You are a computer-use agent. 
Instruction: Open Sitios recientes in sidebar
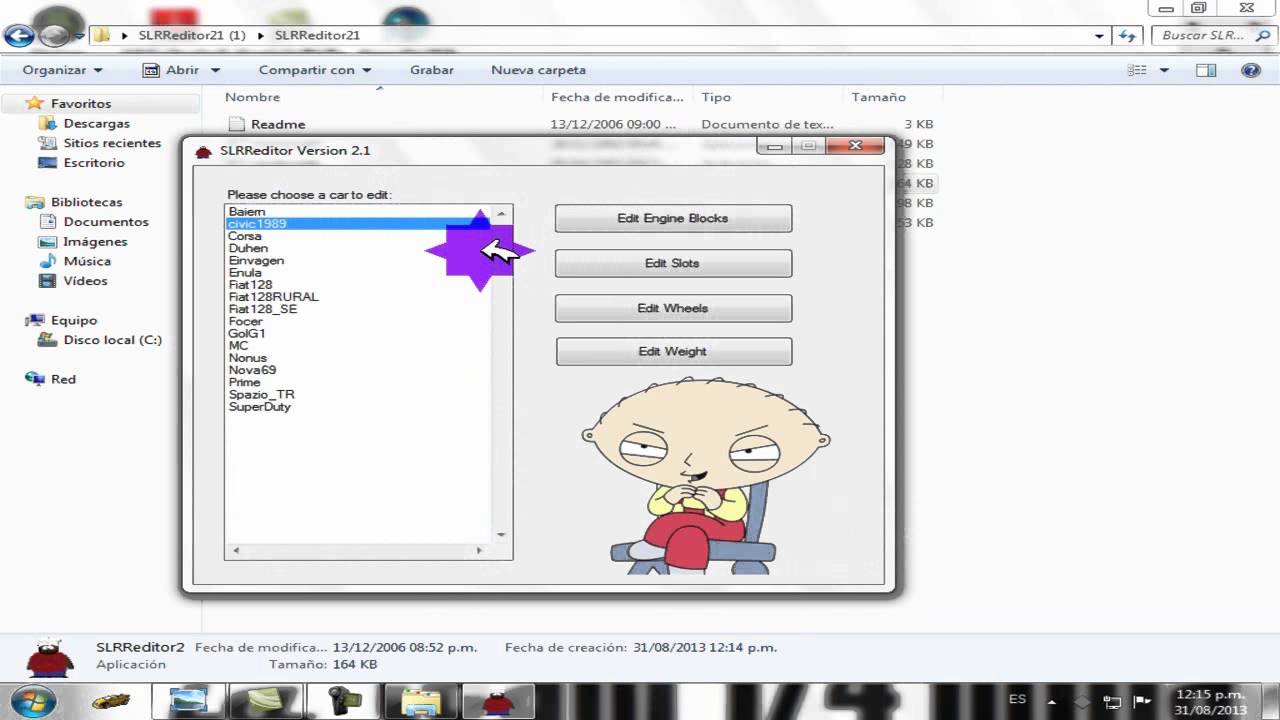[x=112, y=143]
